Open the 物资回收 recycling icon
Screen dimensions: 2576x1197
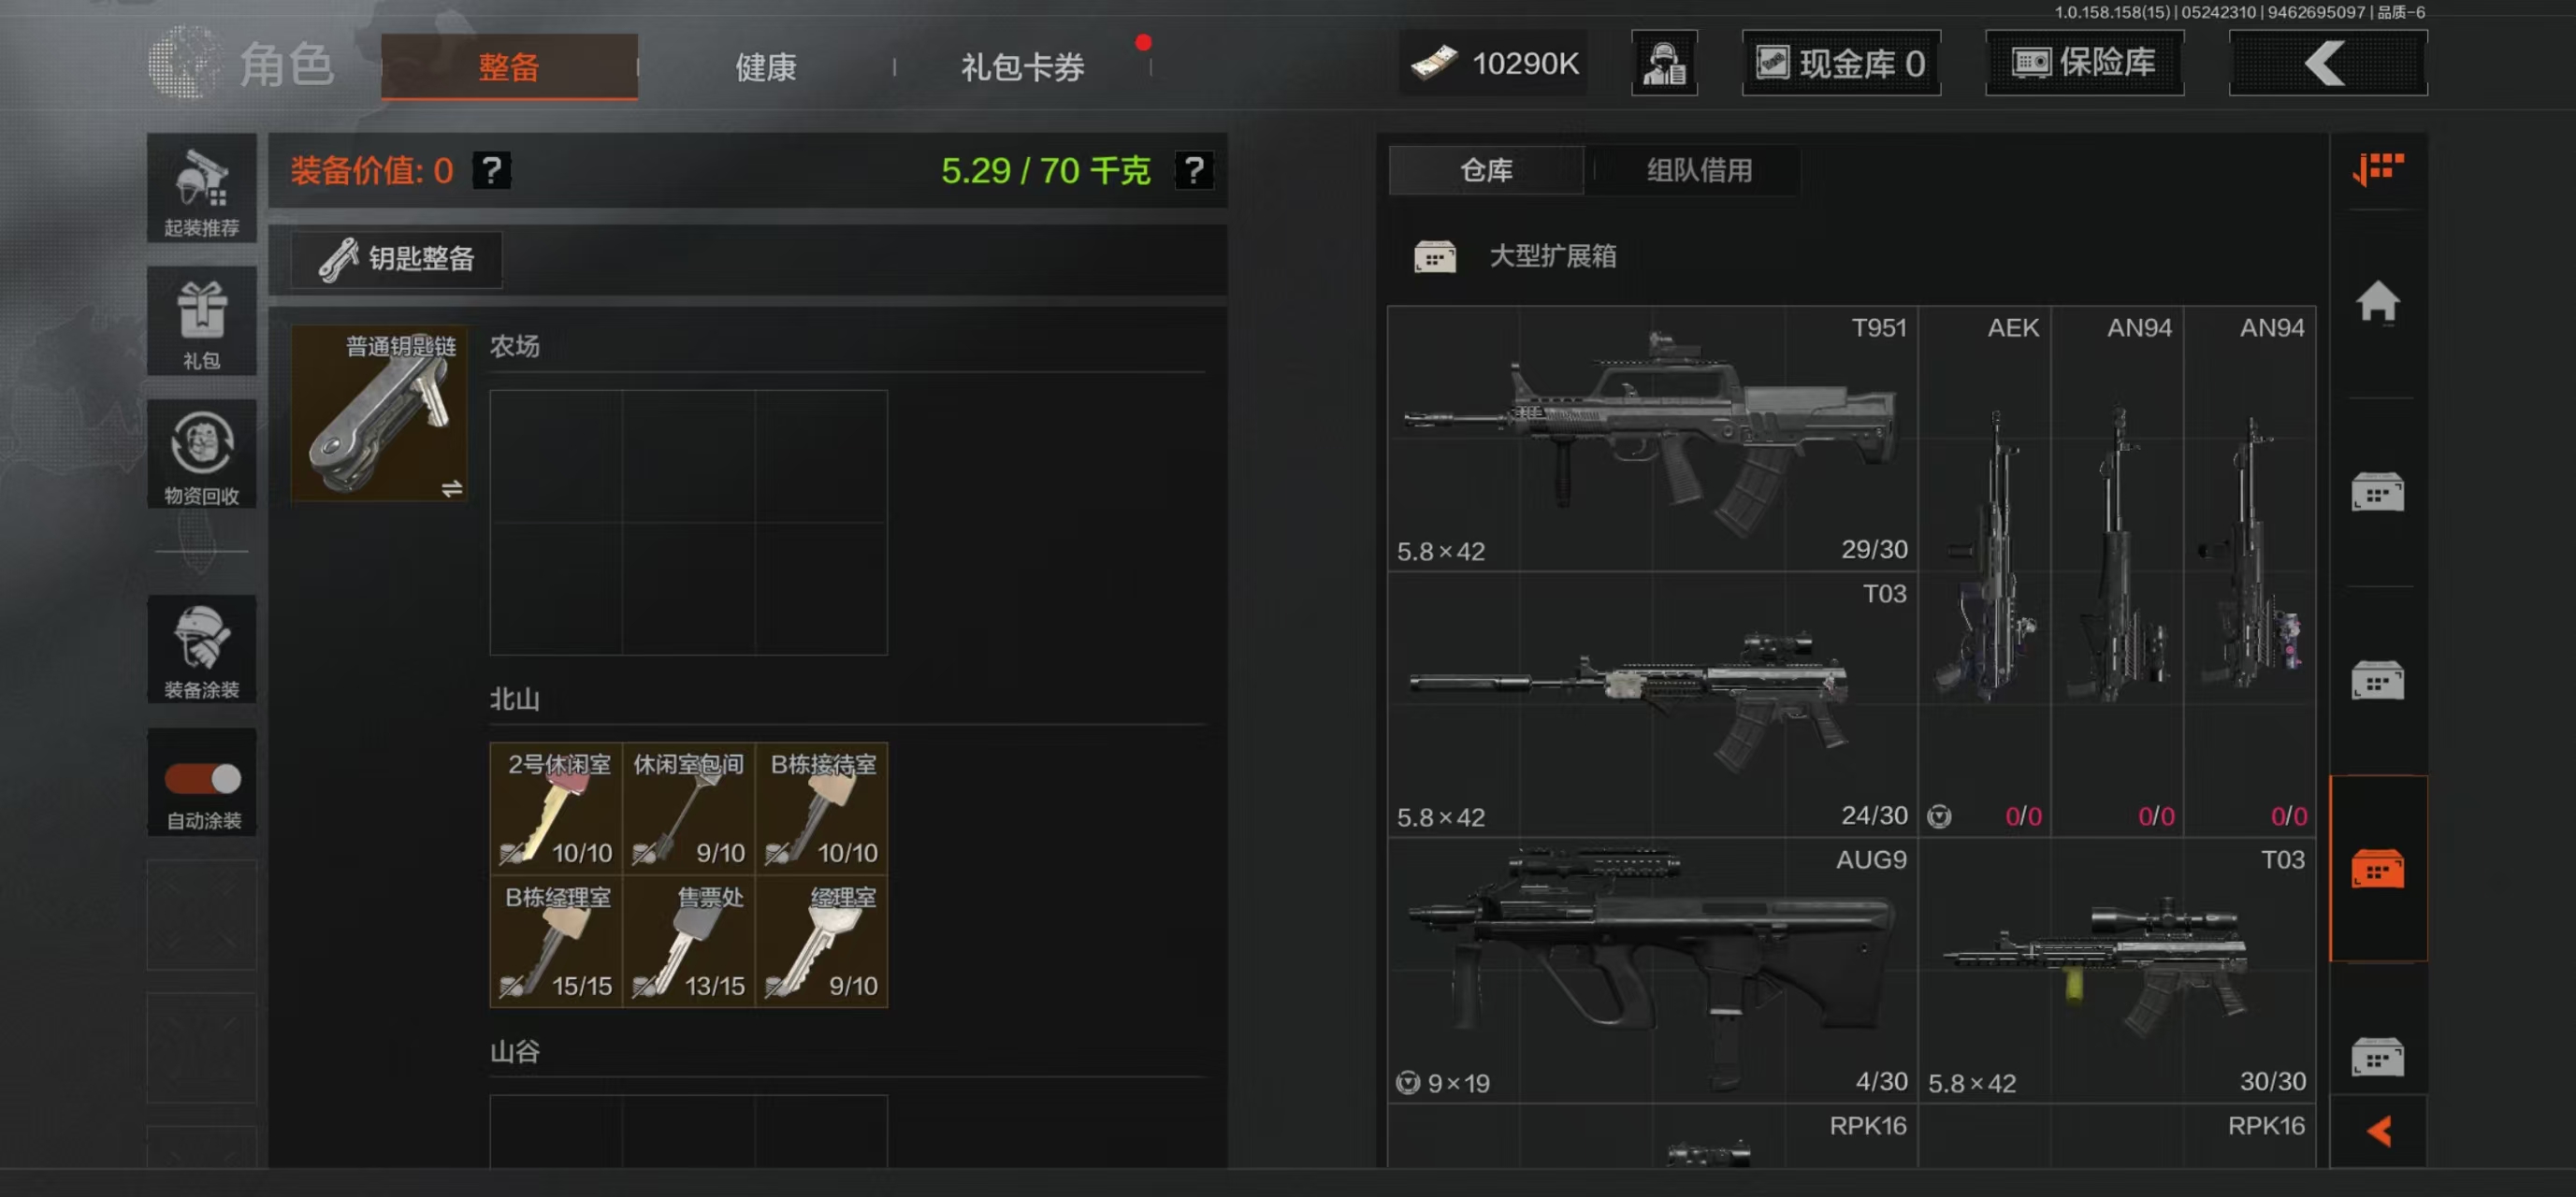[x=202, y=454]
